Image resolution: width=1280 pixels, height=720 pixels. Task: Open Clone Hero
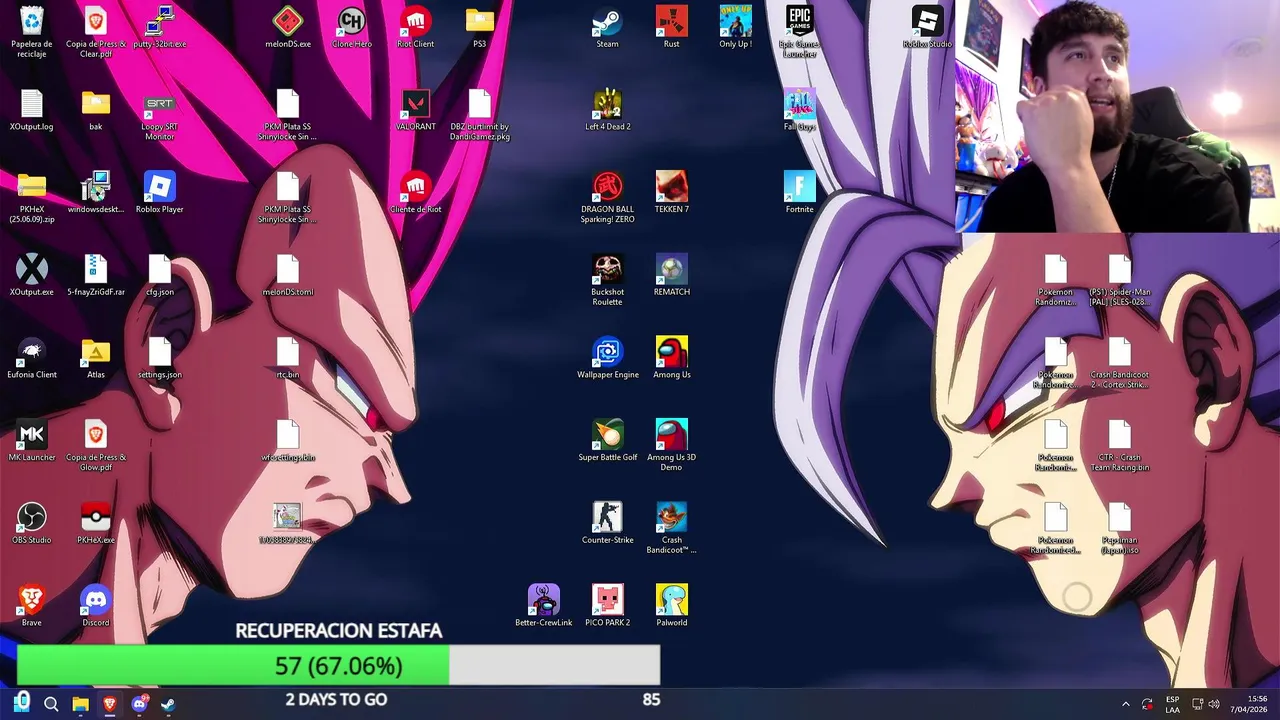pos(351,27)
